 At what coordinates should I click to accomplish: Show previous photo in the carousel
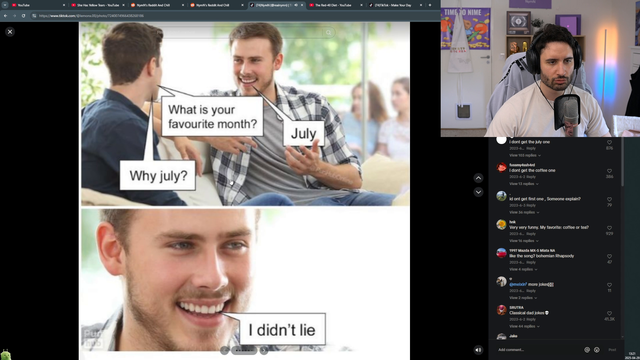(224, 350)
